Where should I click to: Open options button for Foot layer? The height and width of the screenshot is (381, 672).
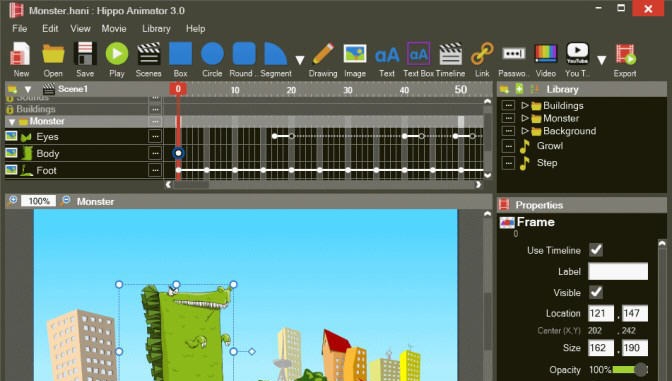pyautogui.click(x=155, y=170)
